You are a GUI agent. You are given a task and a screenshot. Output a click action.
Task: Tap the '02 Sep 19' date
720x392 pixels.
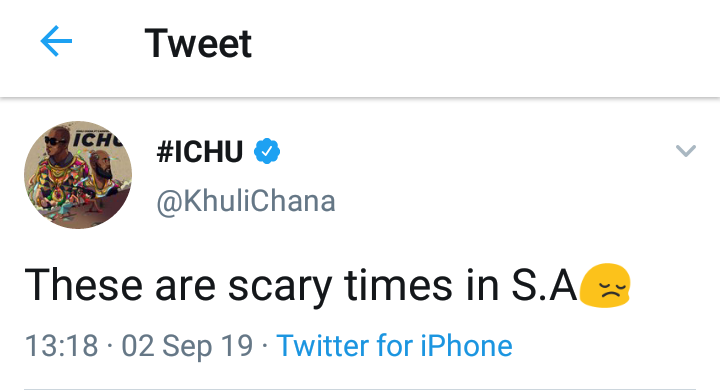click(187, 345)
